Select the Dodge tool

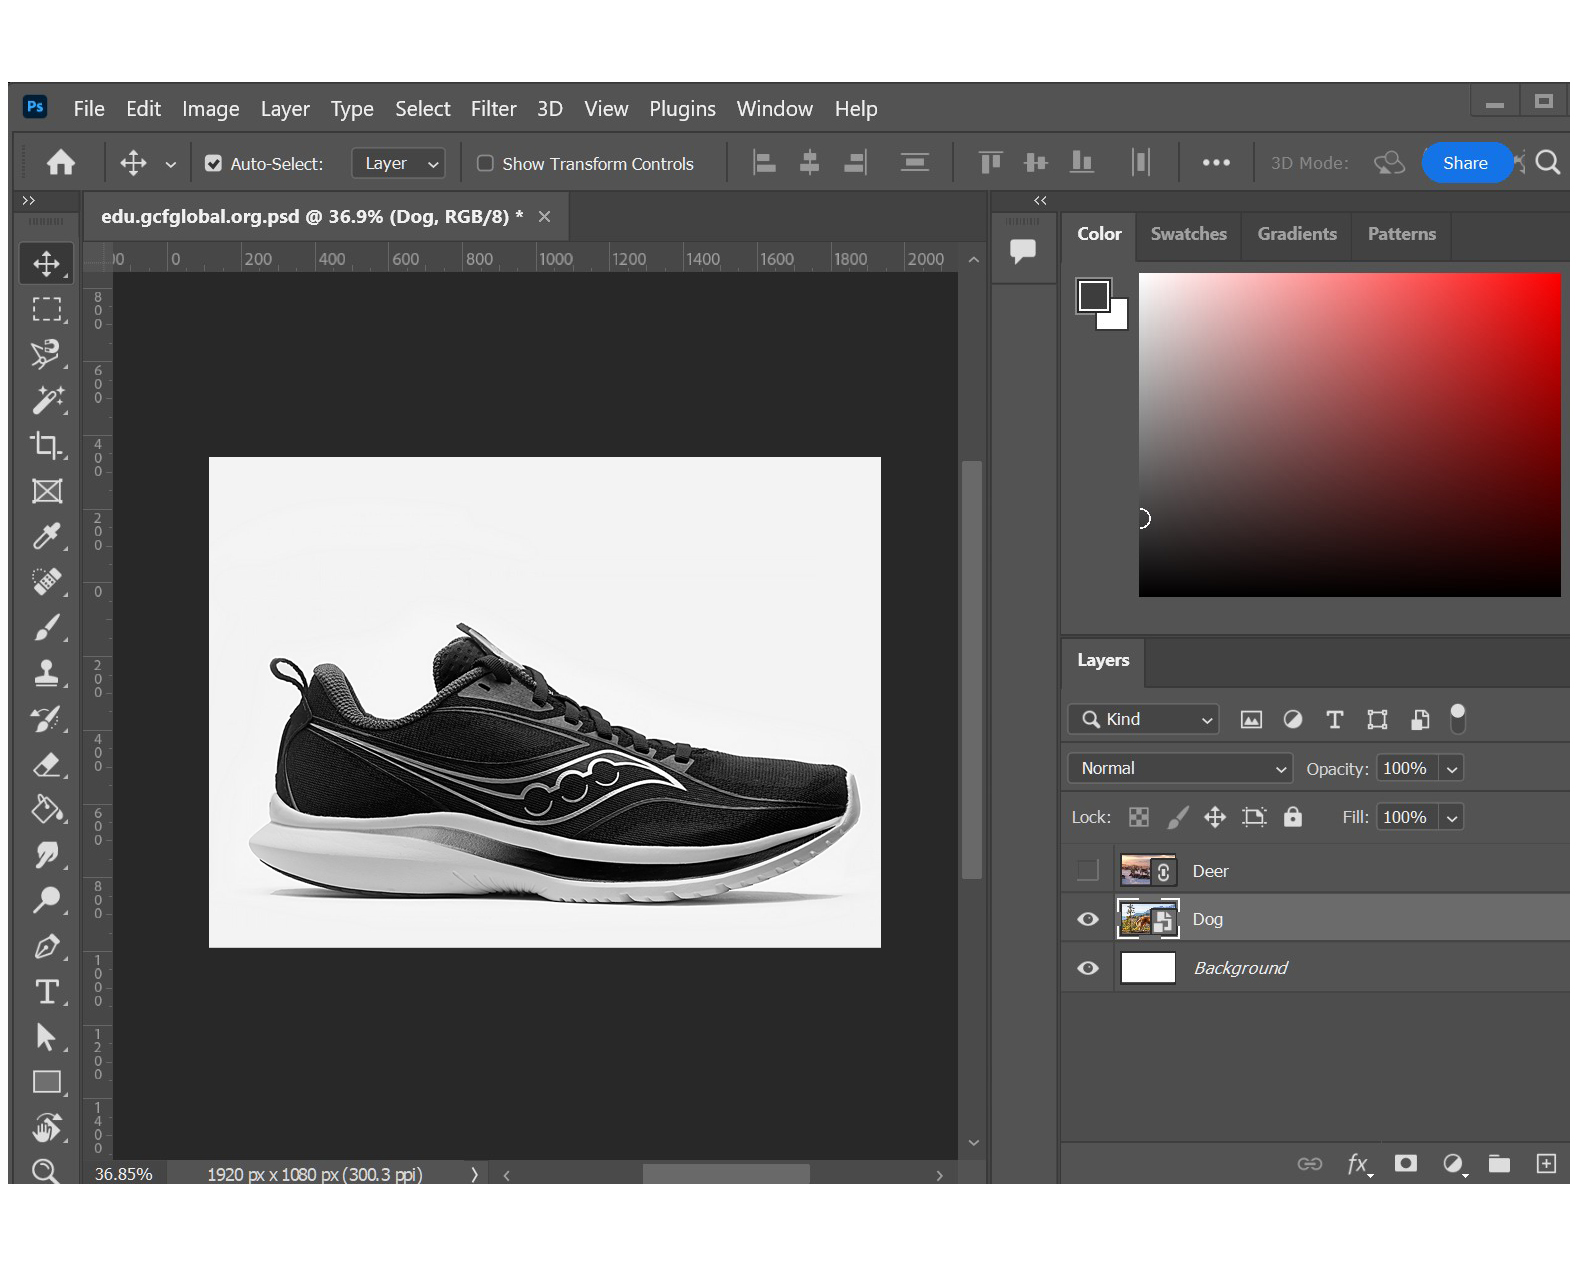point(46,900)
